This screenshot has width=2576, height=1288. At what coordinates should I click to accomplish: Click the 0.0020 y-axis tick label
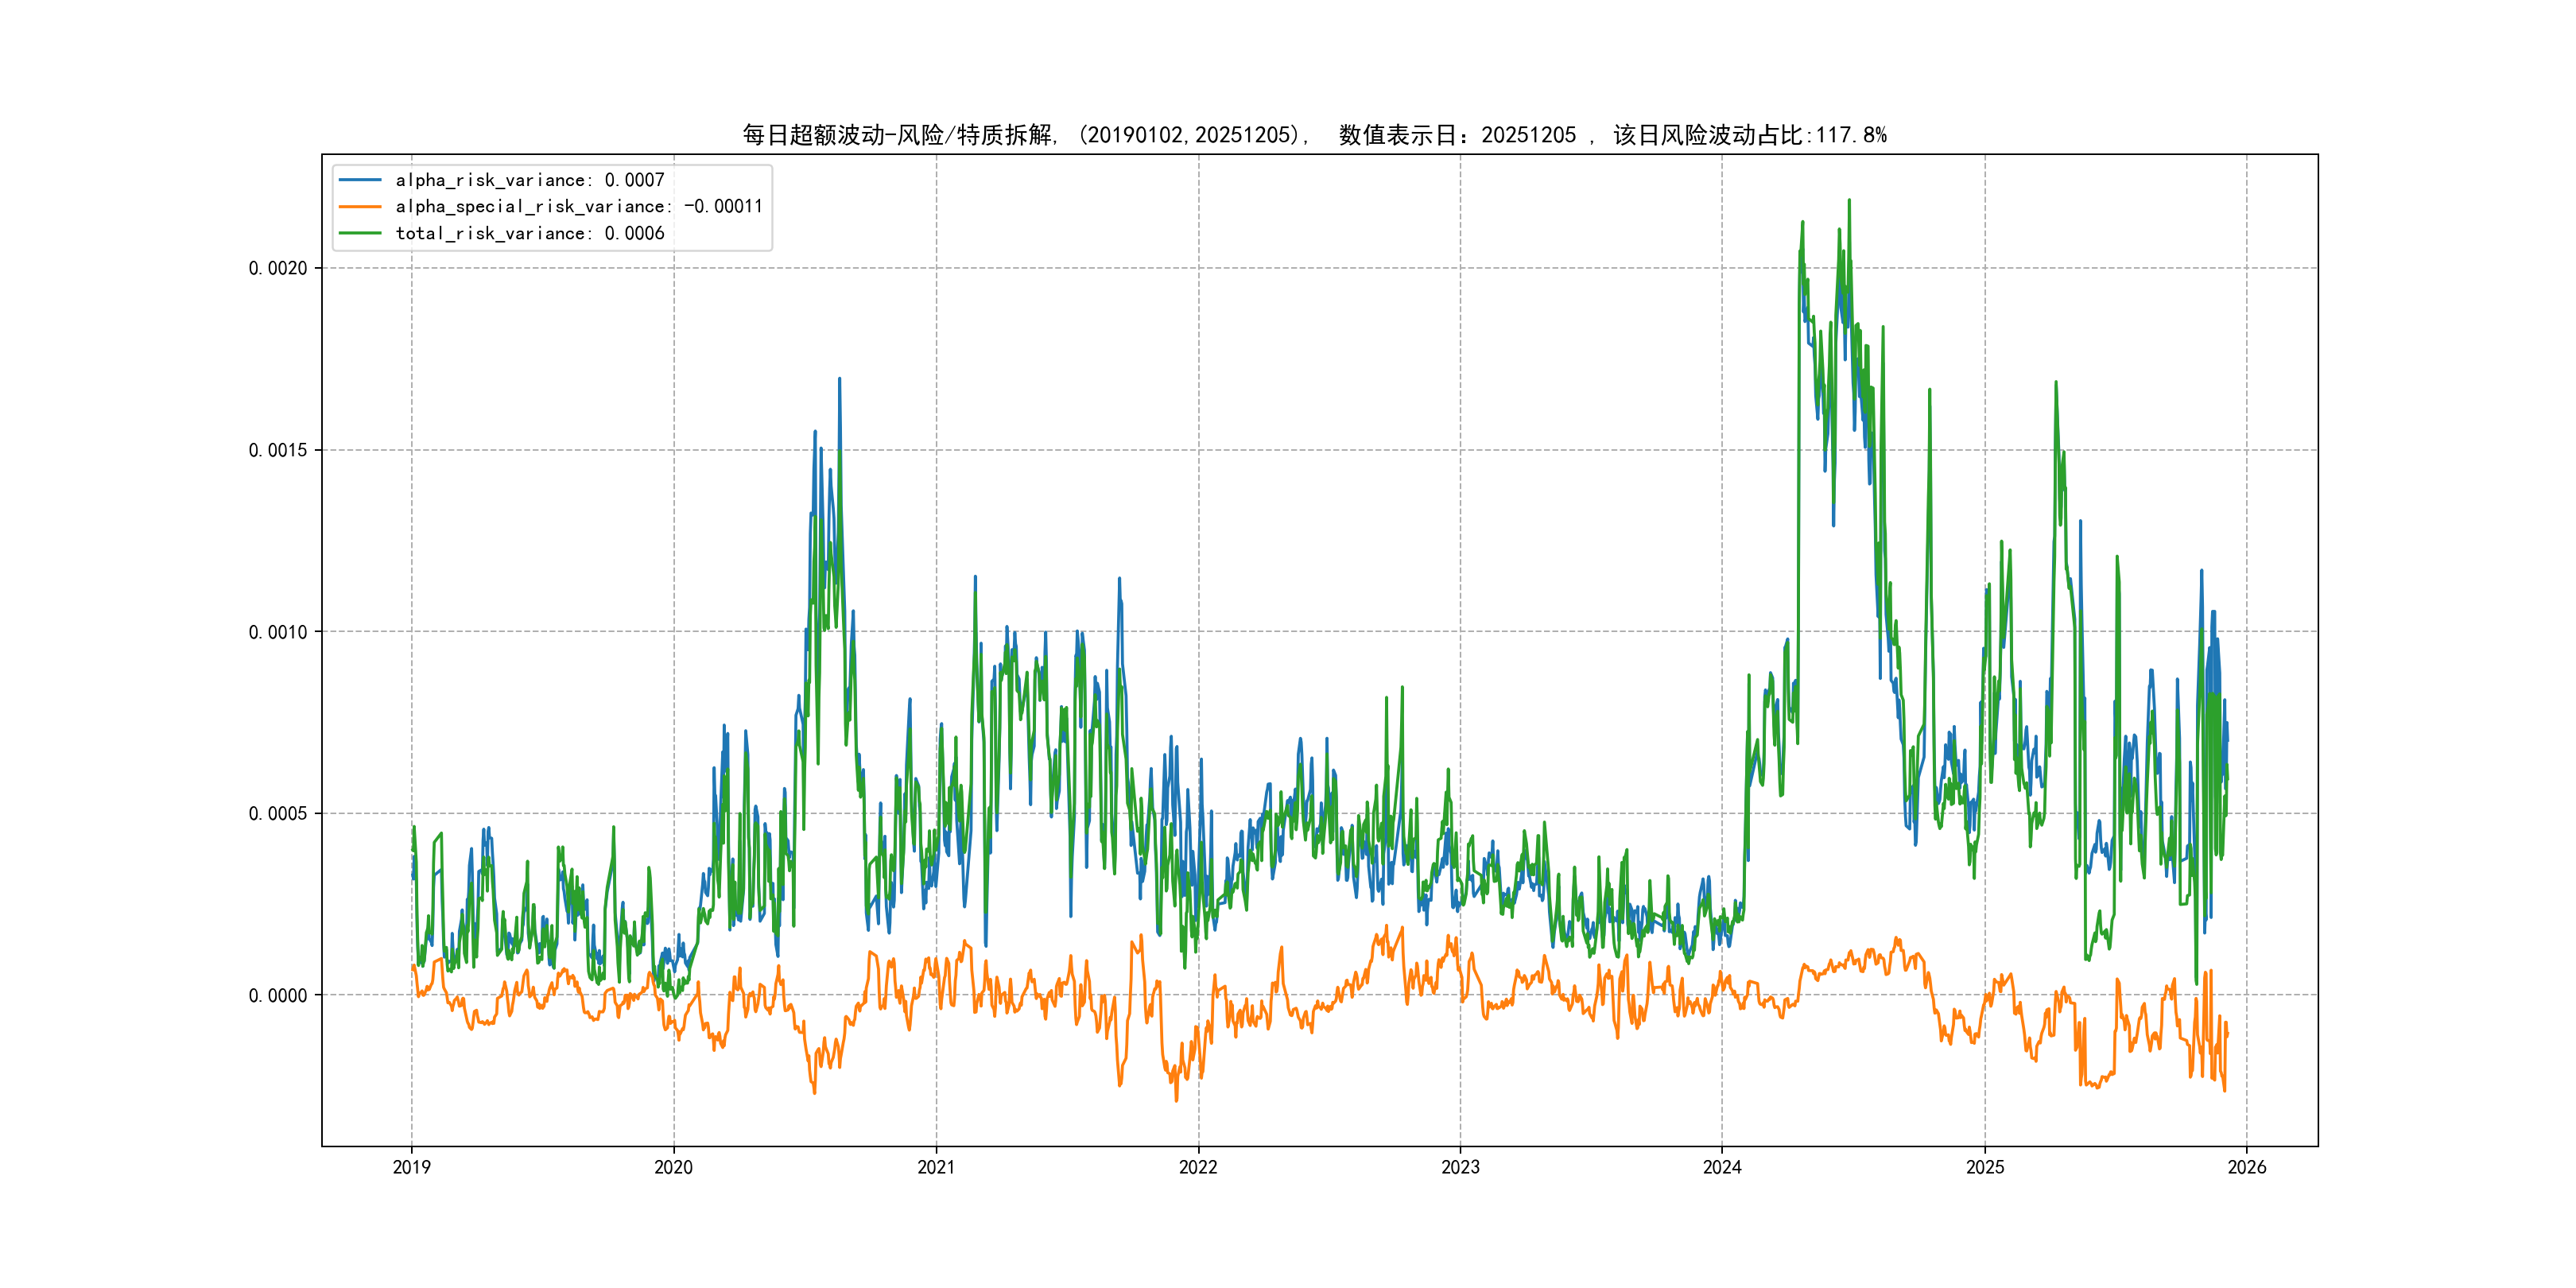point(278,268)
